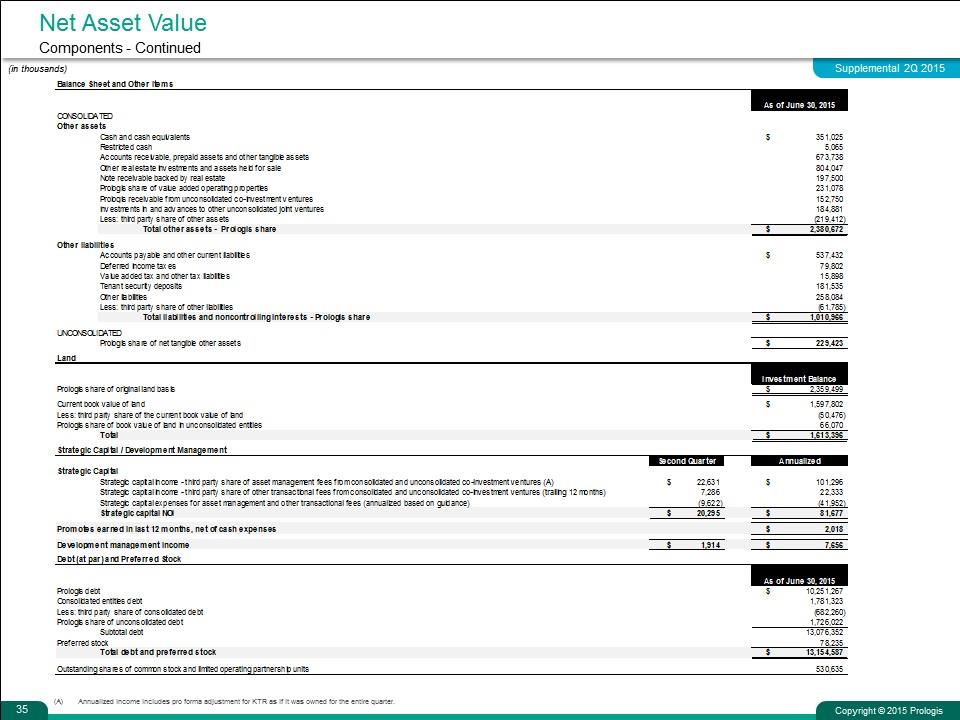Click 'Cash and cash equivalents' row label
Screen dimensions: 960x720
[x=145, y=137]
